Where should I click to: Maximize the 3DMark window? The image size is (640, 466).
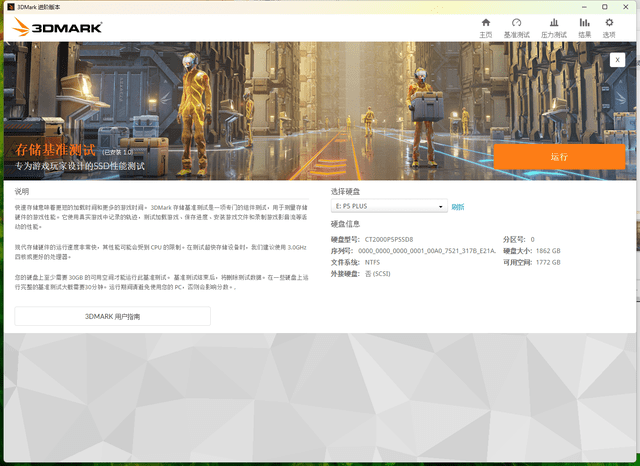604,7
